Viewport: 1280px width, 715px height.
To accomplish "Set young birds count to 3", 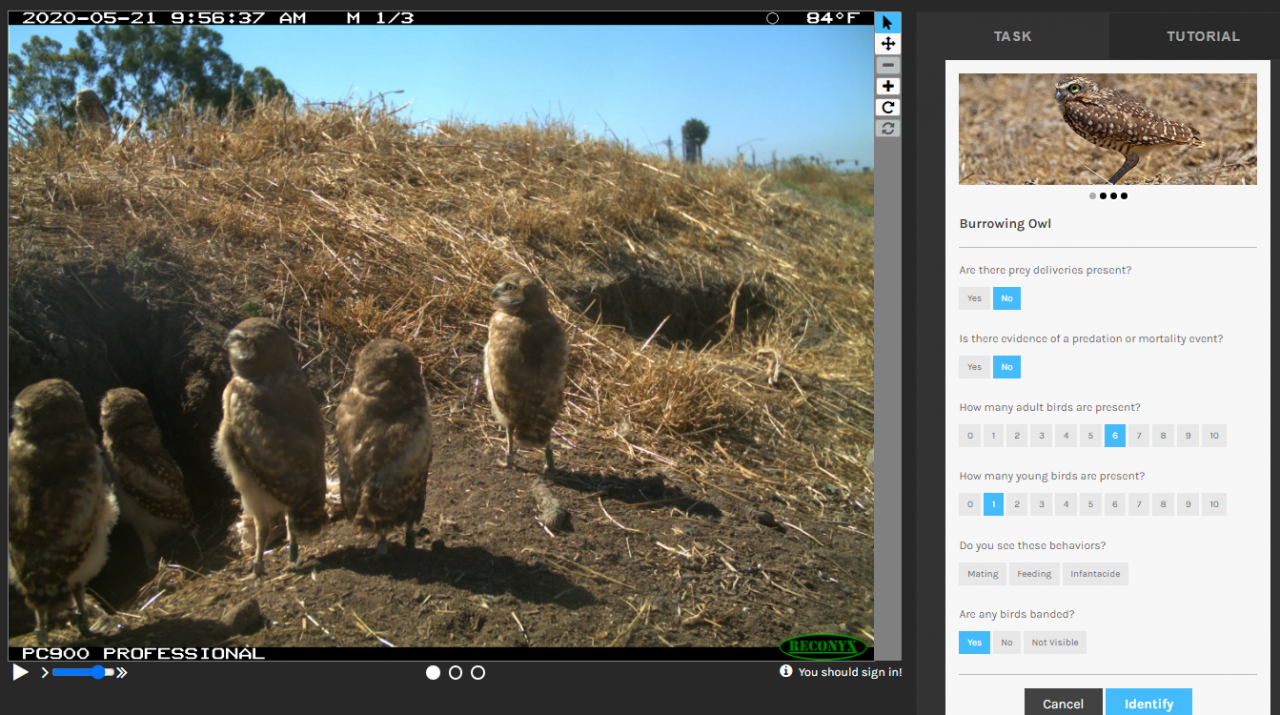I will tap(1042, 504).
